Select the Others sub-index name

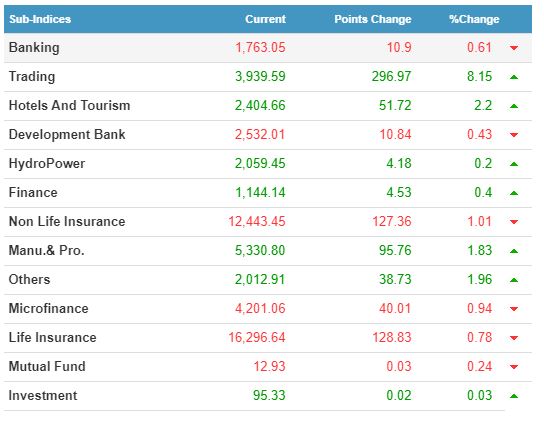click(29, 280)
